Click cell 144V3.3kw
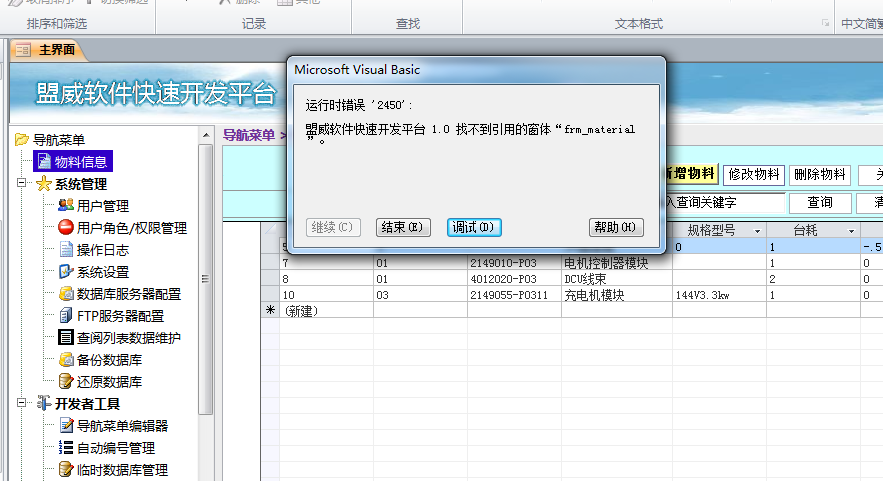 coord(719,295)
